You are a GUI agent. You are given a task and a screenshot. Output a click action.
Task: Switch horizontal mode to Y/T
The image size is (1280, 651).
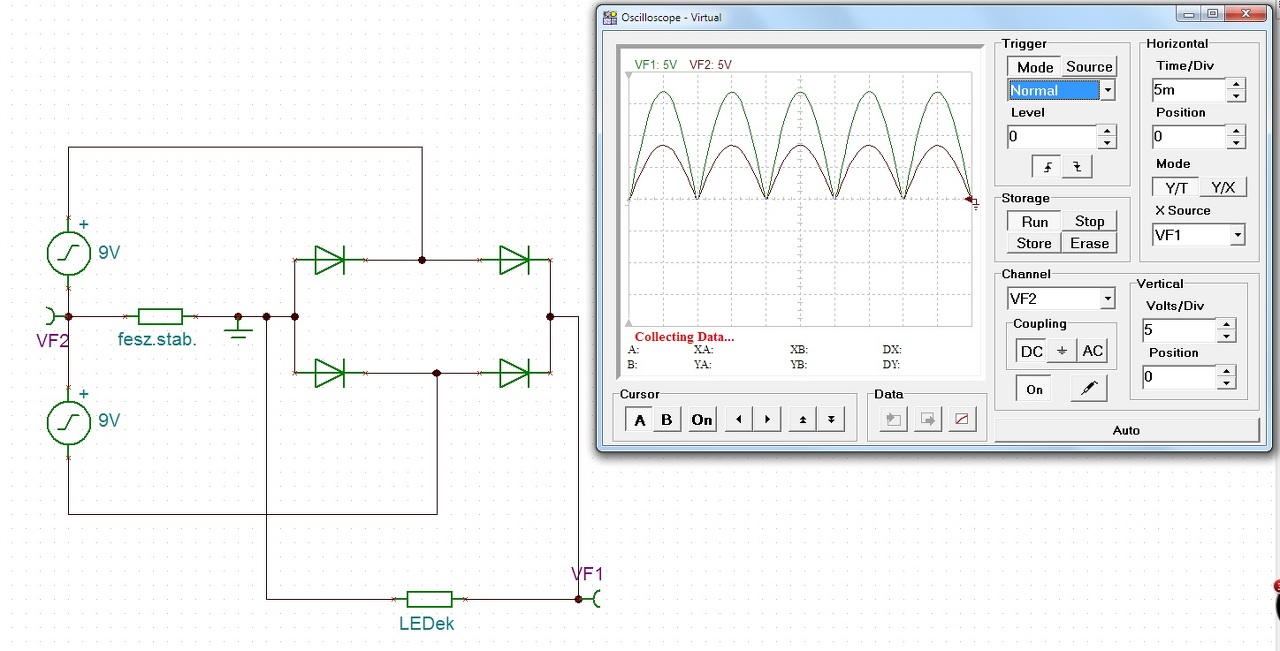1176,187
